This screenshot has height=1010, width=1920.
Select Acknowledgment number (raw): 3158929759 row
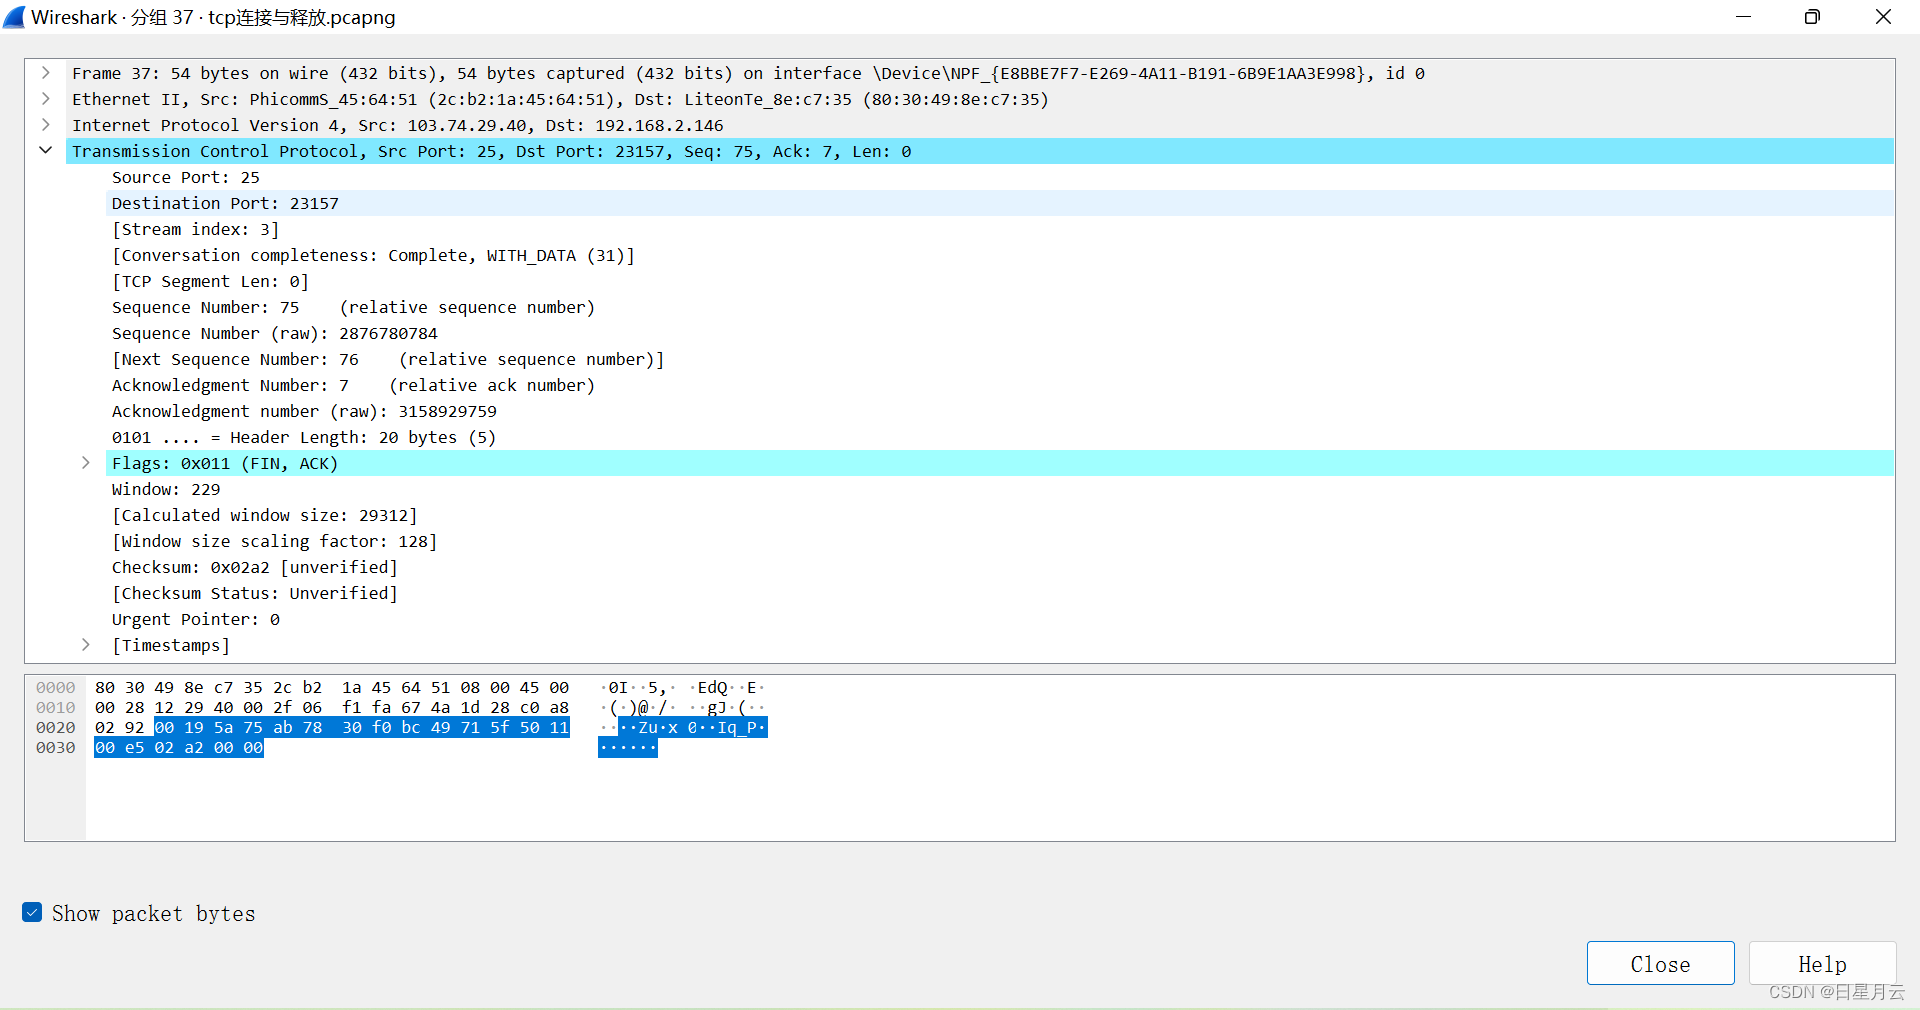tap(1000, 411)
